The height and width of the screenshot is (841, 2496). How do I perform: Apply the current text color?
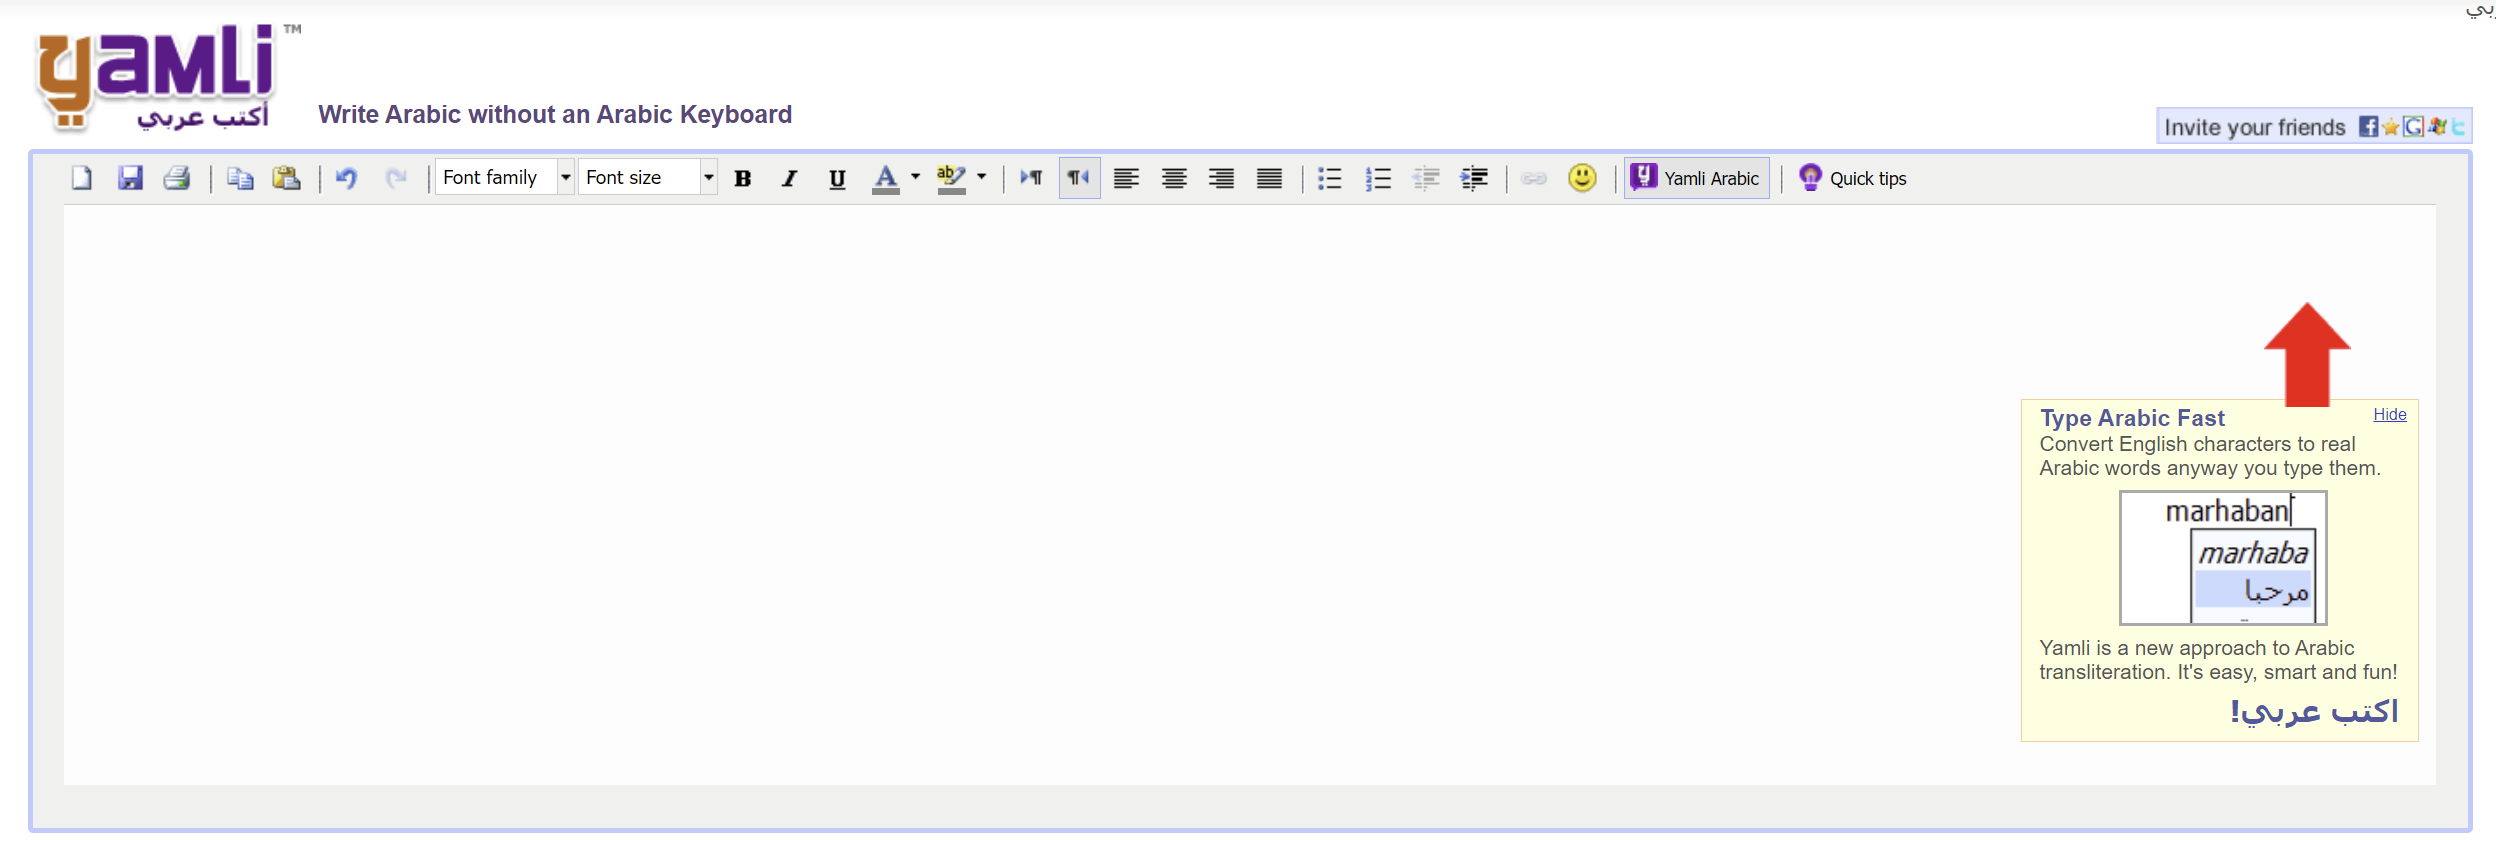tap(886, 178)
